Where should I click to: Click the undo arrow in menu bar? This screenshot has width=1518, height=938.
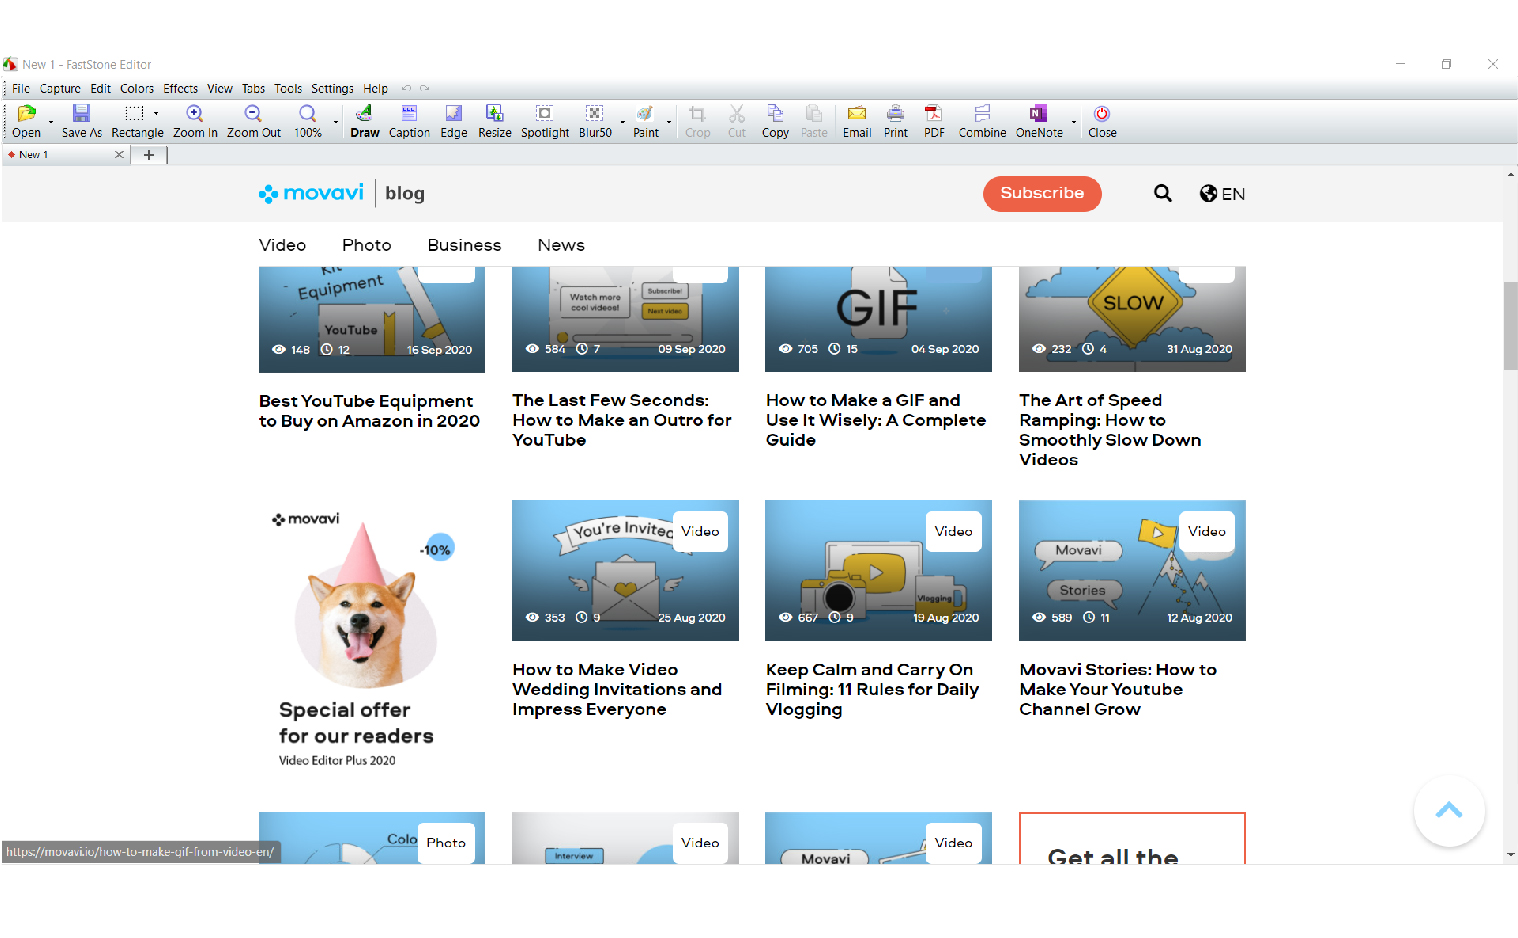(x=407, y=89)
